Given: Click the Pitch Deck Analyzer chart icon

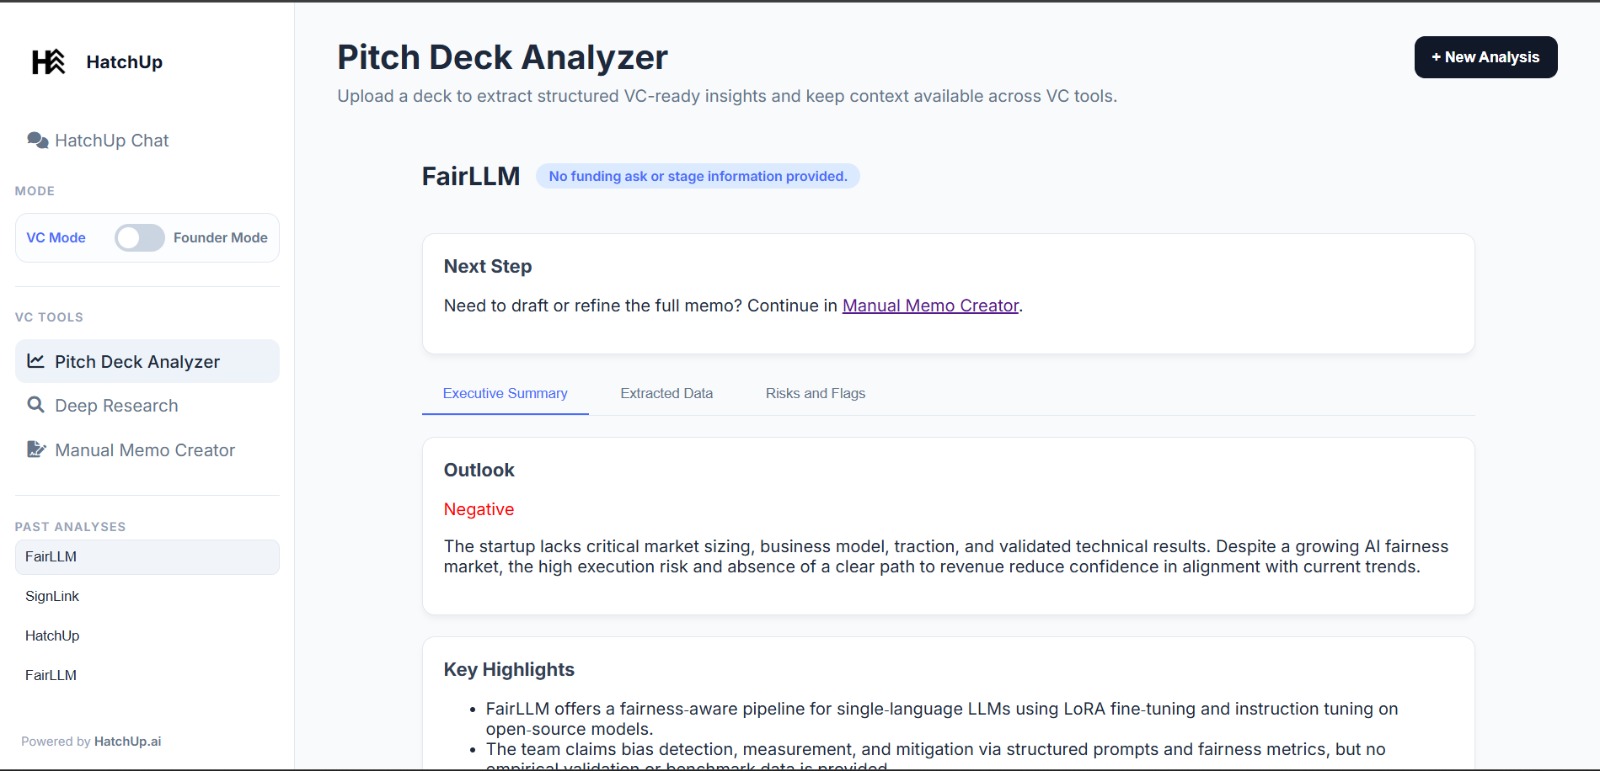Looking at the screenshot, I should tap(36, 361).
